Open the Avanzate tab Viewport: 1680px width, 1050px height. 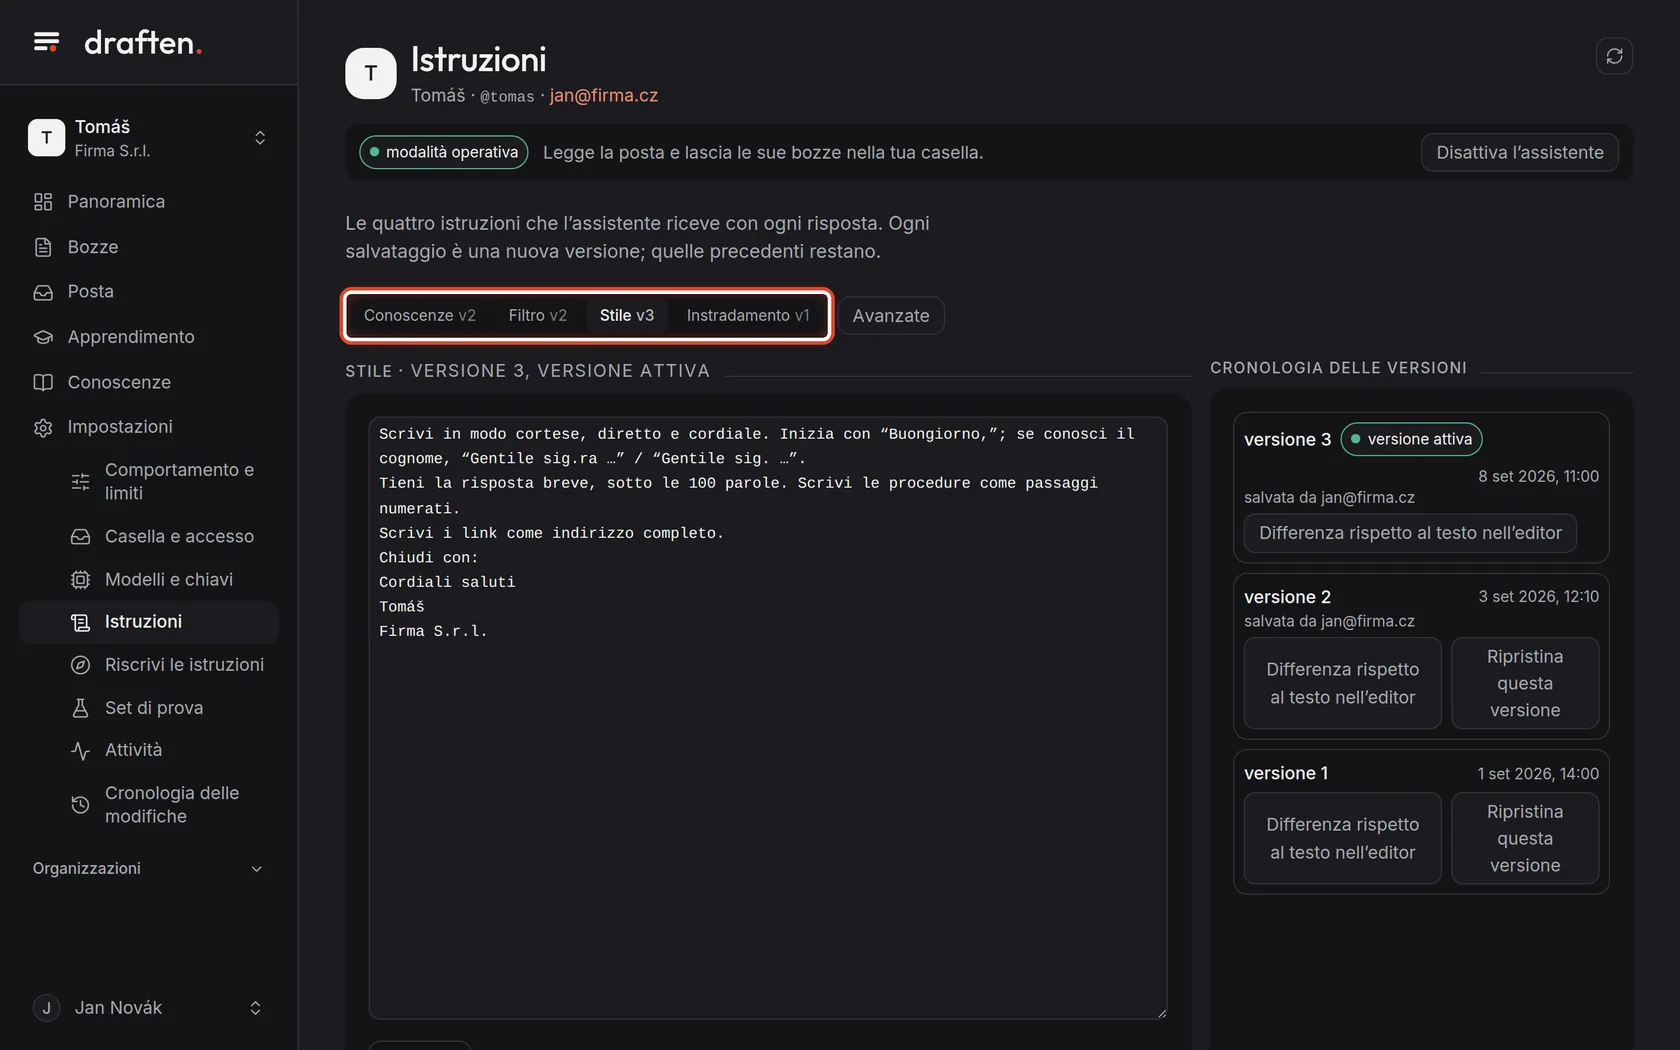point(891,316)
